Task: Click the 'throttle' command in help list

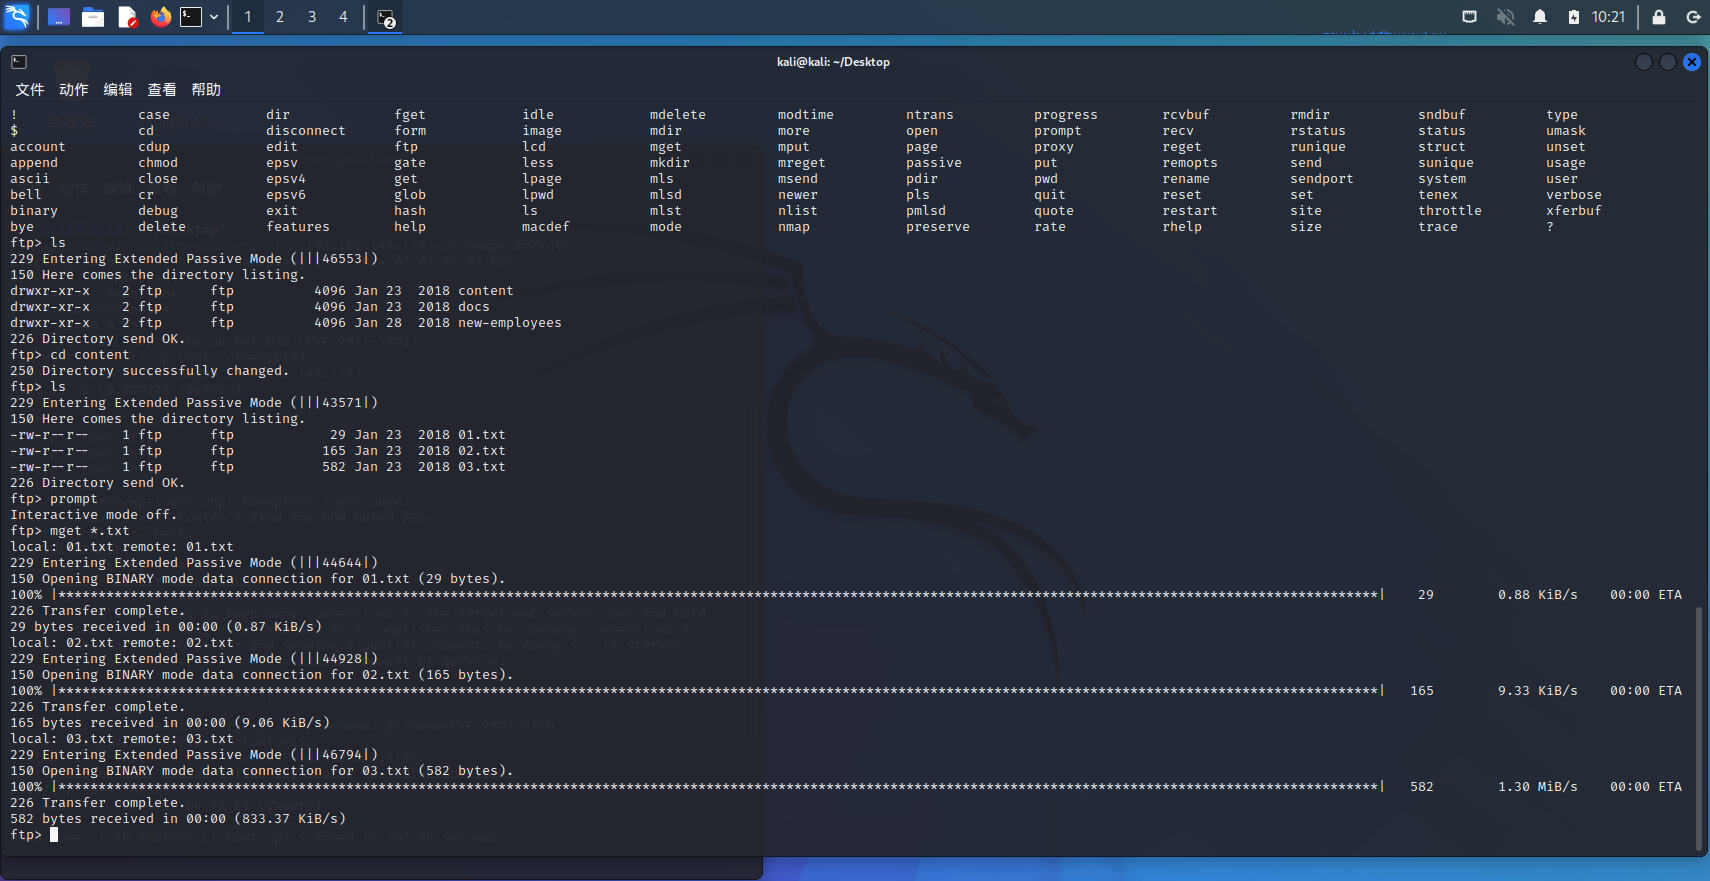Action: pos(1450,211)
